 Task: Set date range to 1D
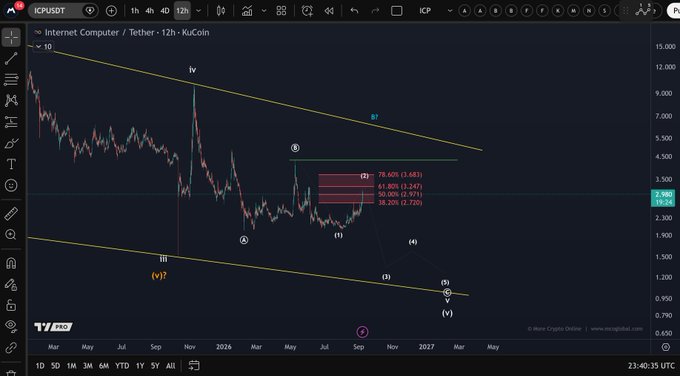tap(40, 366)
